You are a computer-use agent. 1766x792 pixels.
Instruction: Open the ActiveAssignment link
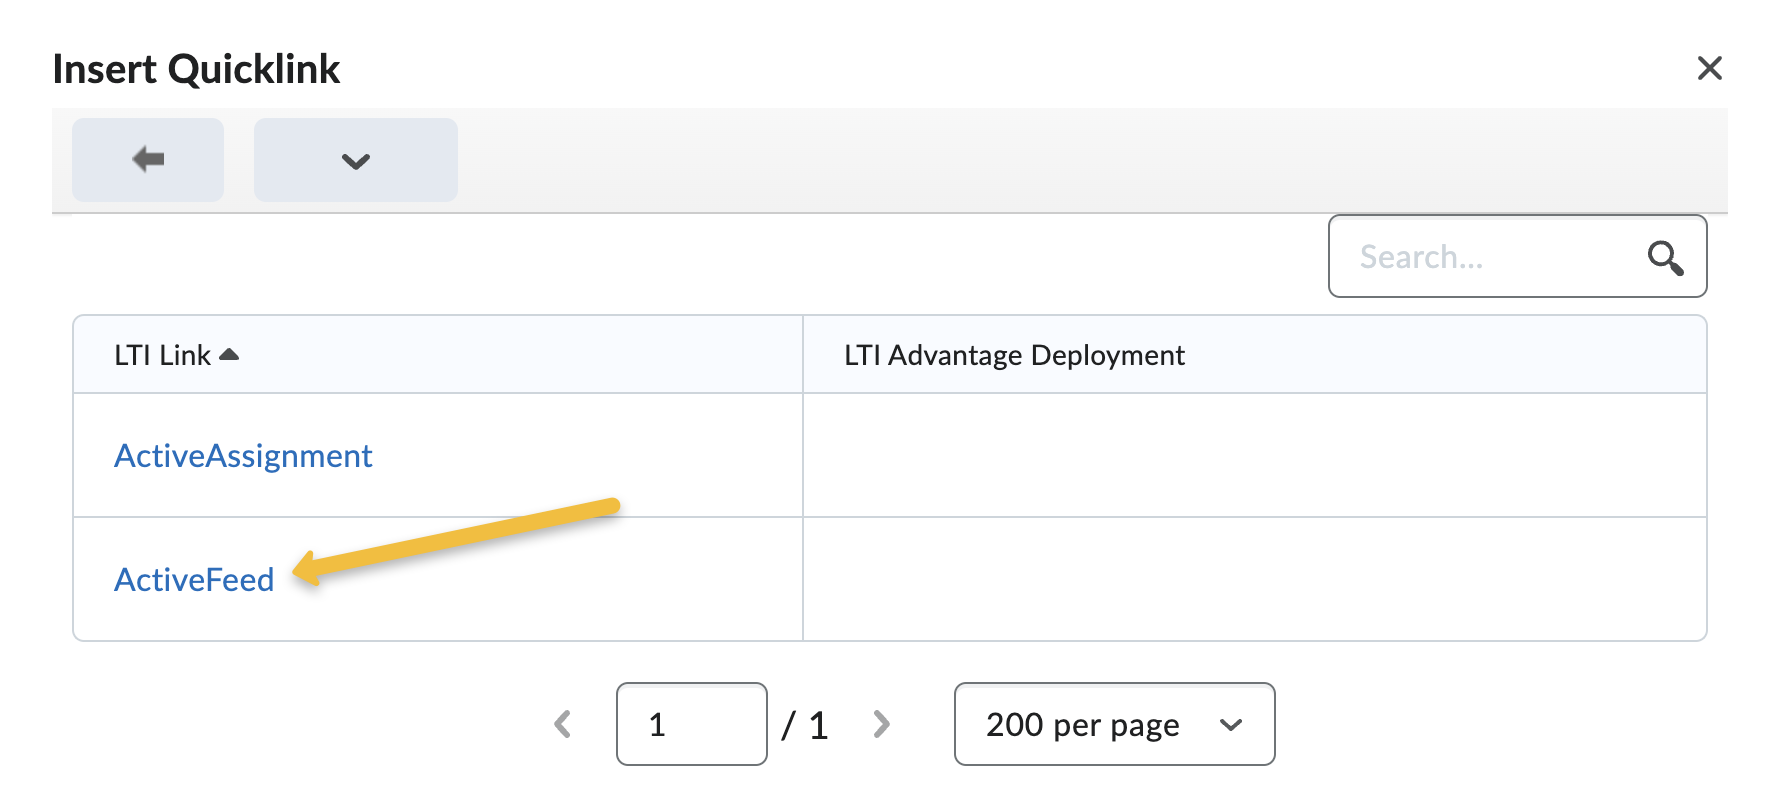[243, 456]
